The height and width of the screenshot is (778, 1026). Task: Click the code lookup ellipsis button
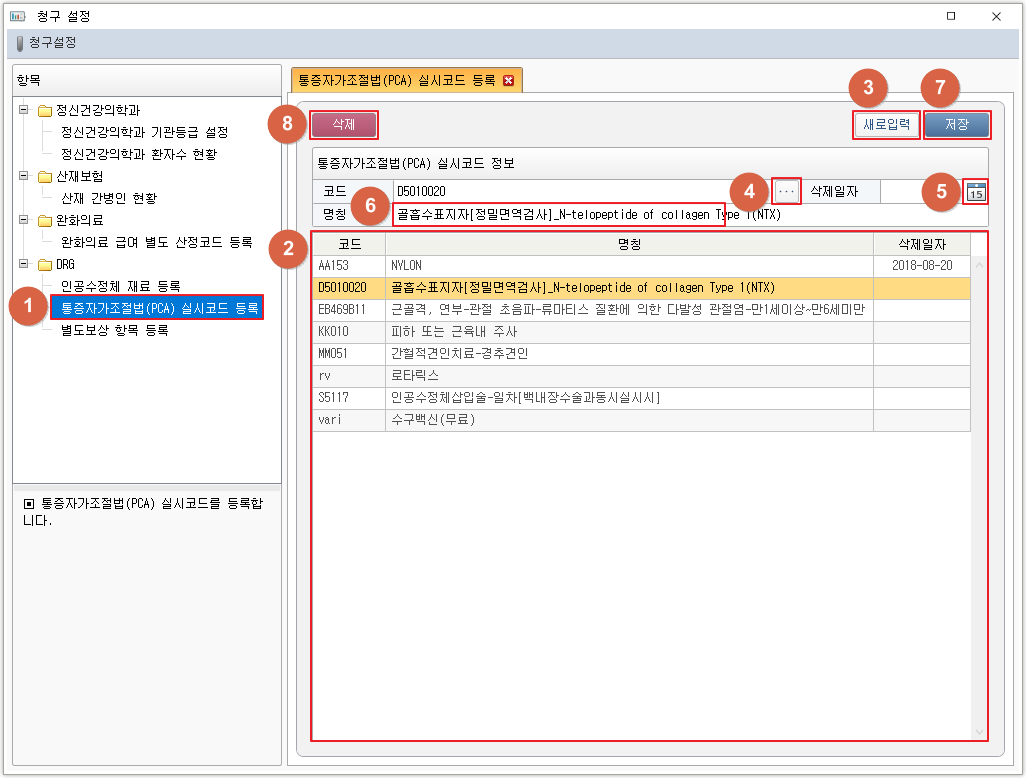point(787,190)
